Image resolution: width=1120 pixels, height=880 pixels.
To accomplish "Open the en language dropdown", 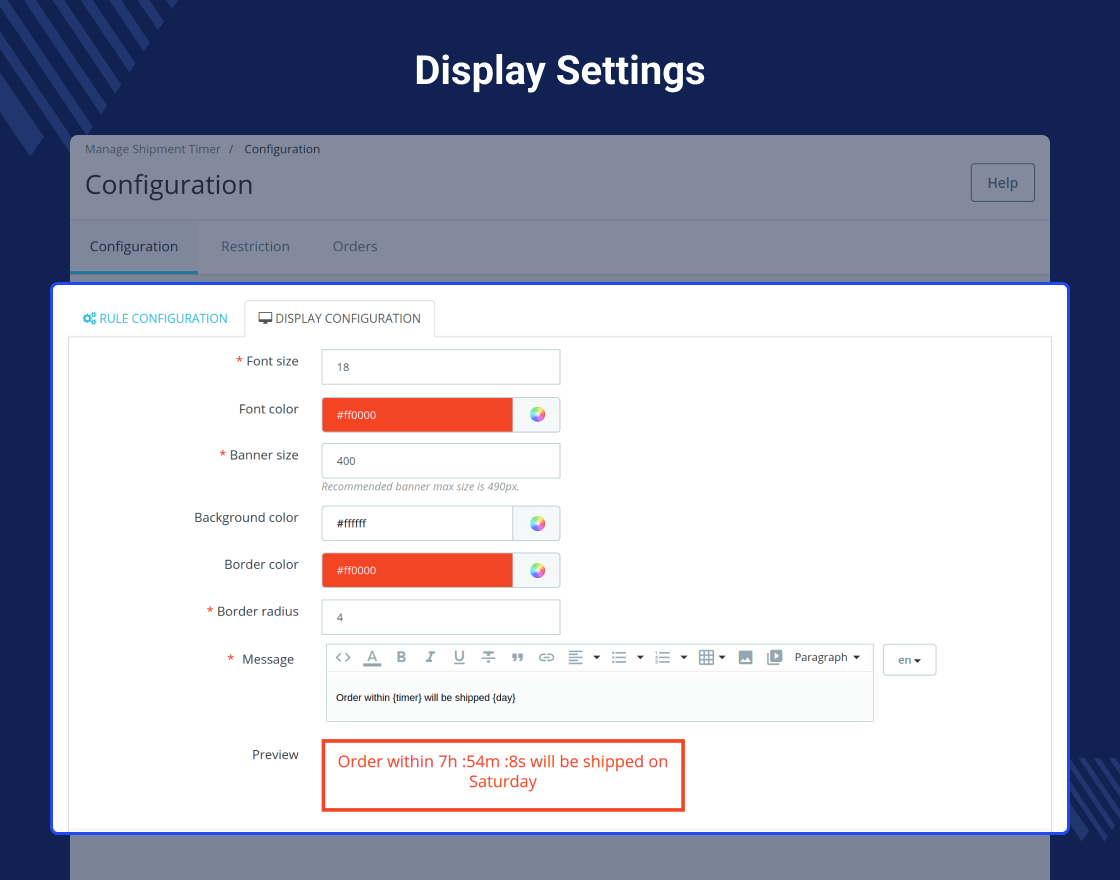I will [x=909, y=660].
